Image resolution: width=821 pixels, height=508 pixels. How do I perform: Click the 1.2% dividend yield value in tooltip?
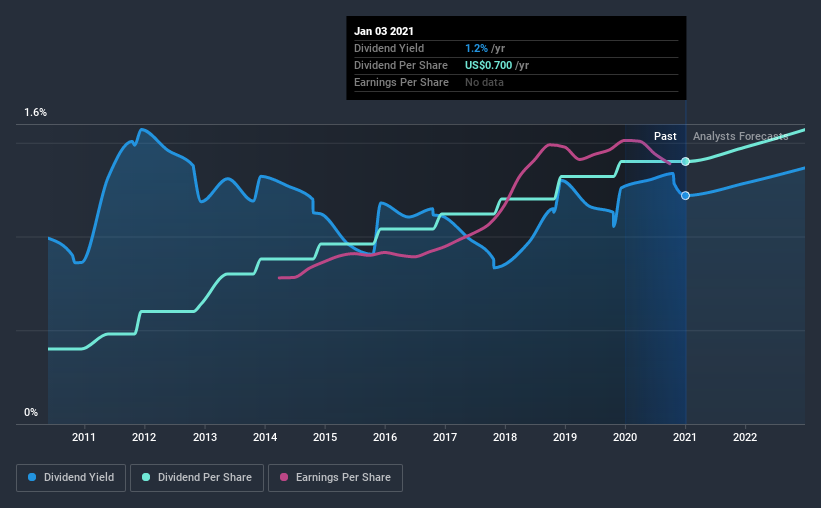tap(476, 48)
